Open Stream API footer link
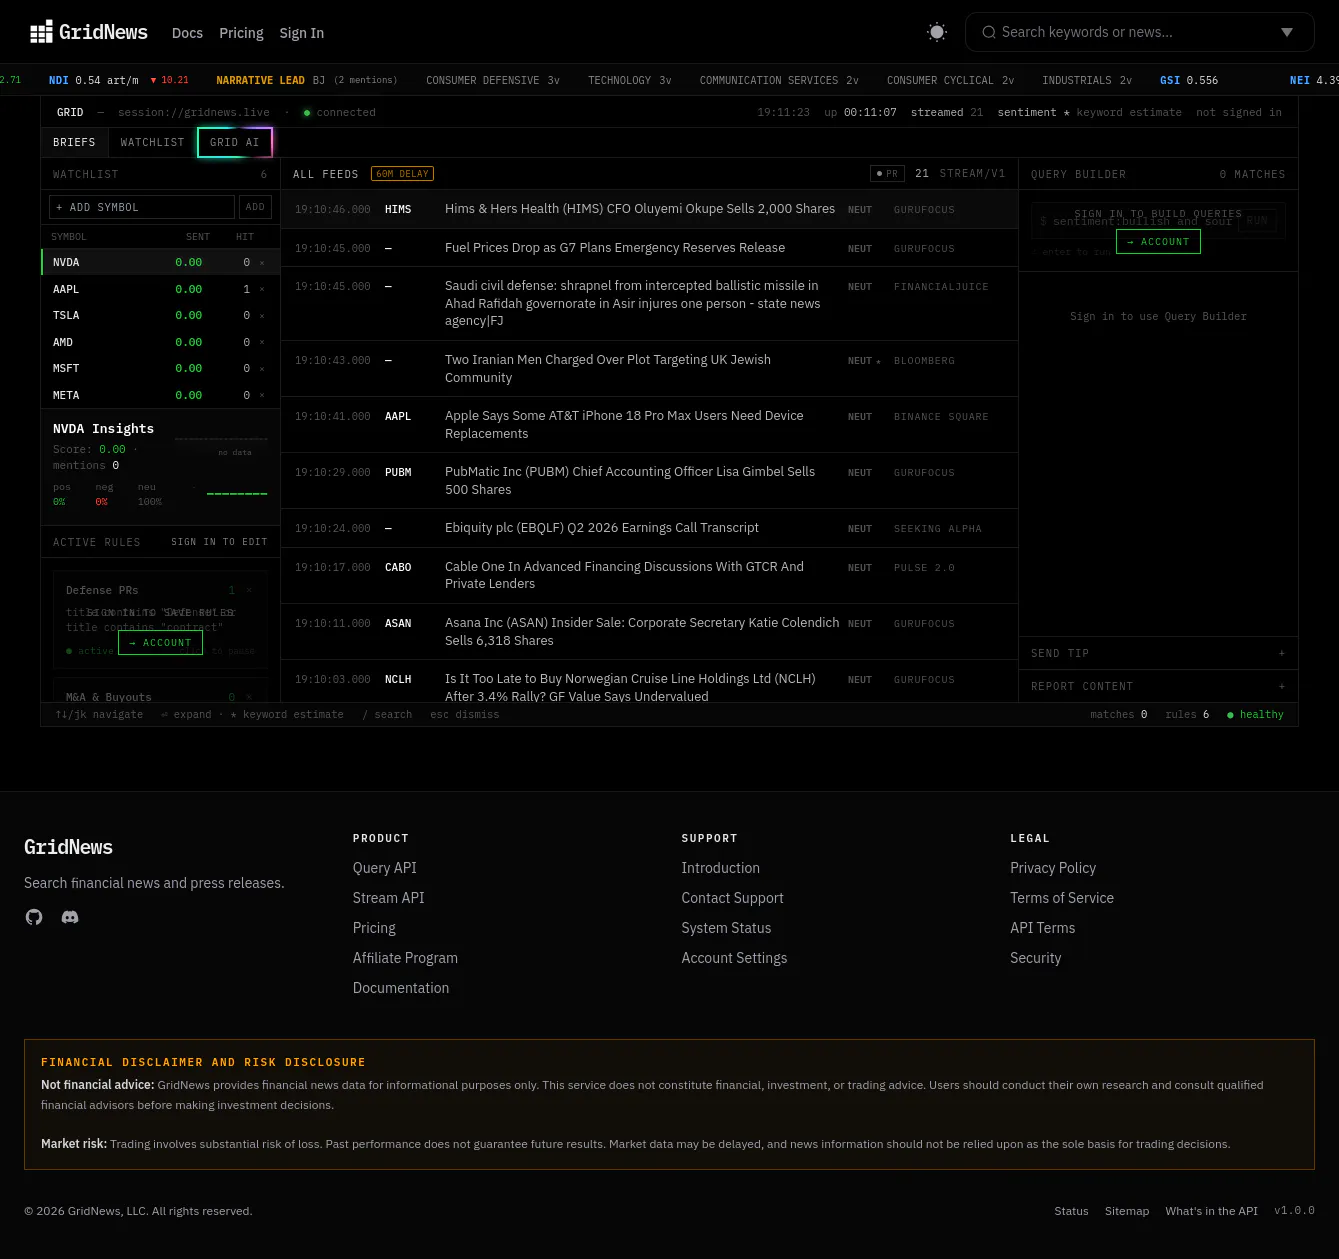1339x1259 pixels. click(x=388, y=898)
